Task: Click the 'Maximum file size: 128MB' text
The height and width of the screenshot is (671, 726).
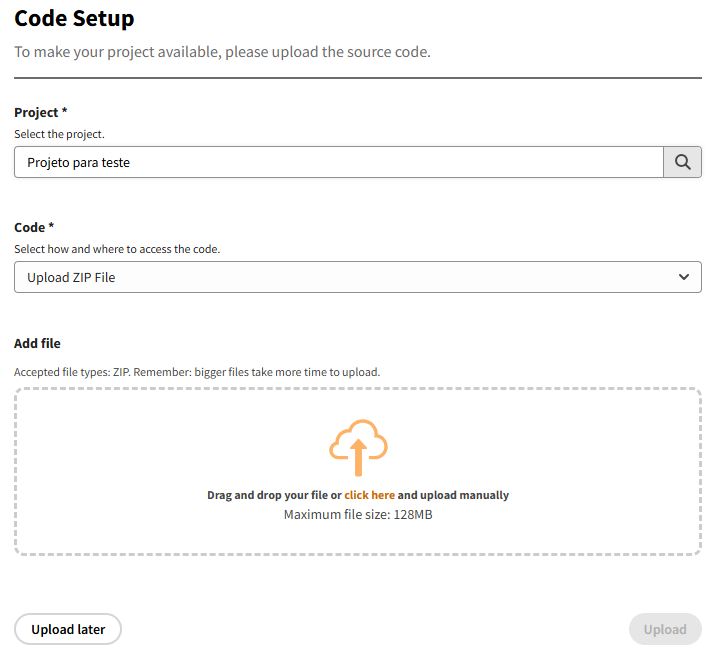Action: (x=358, y=515)
